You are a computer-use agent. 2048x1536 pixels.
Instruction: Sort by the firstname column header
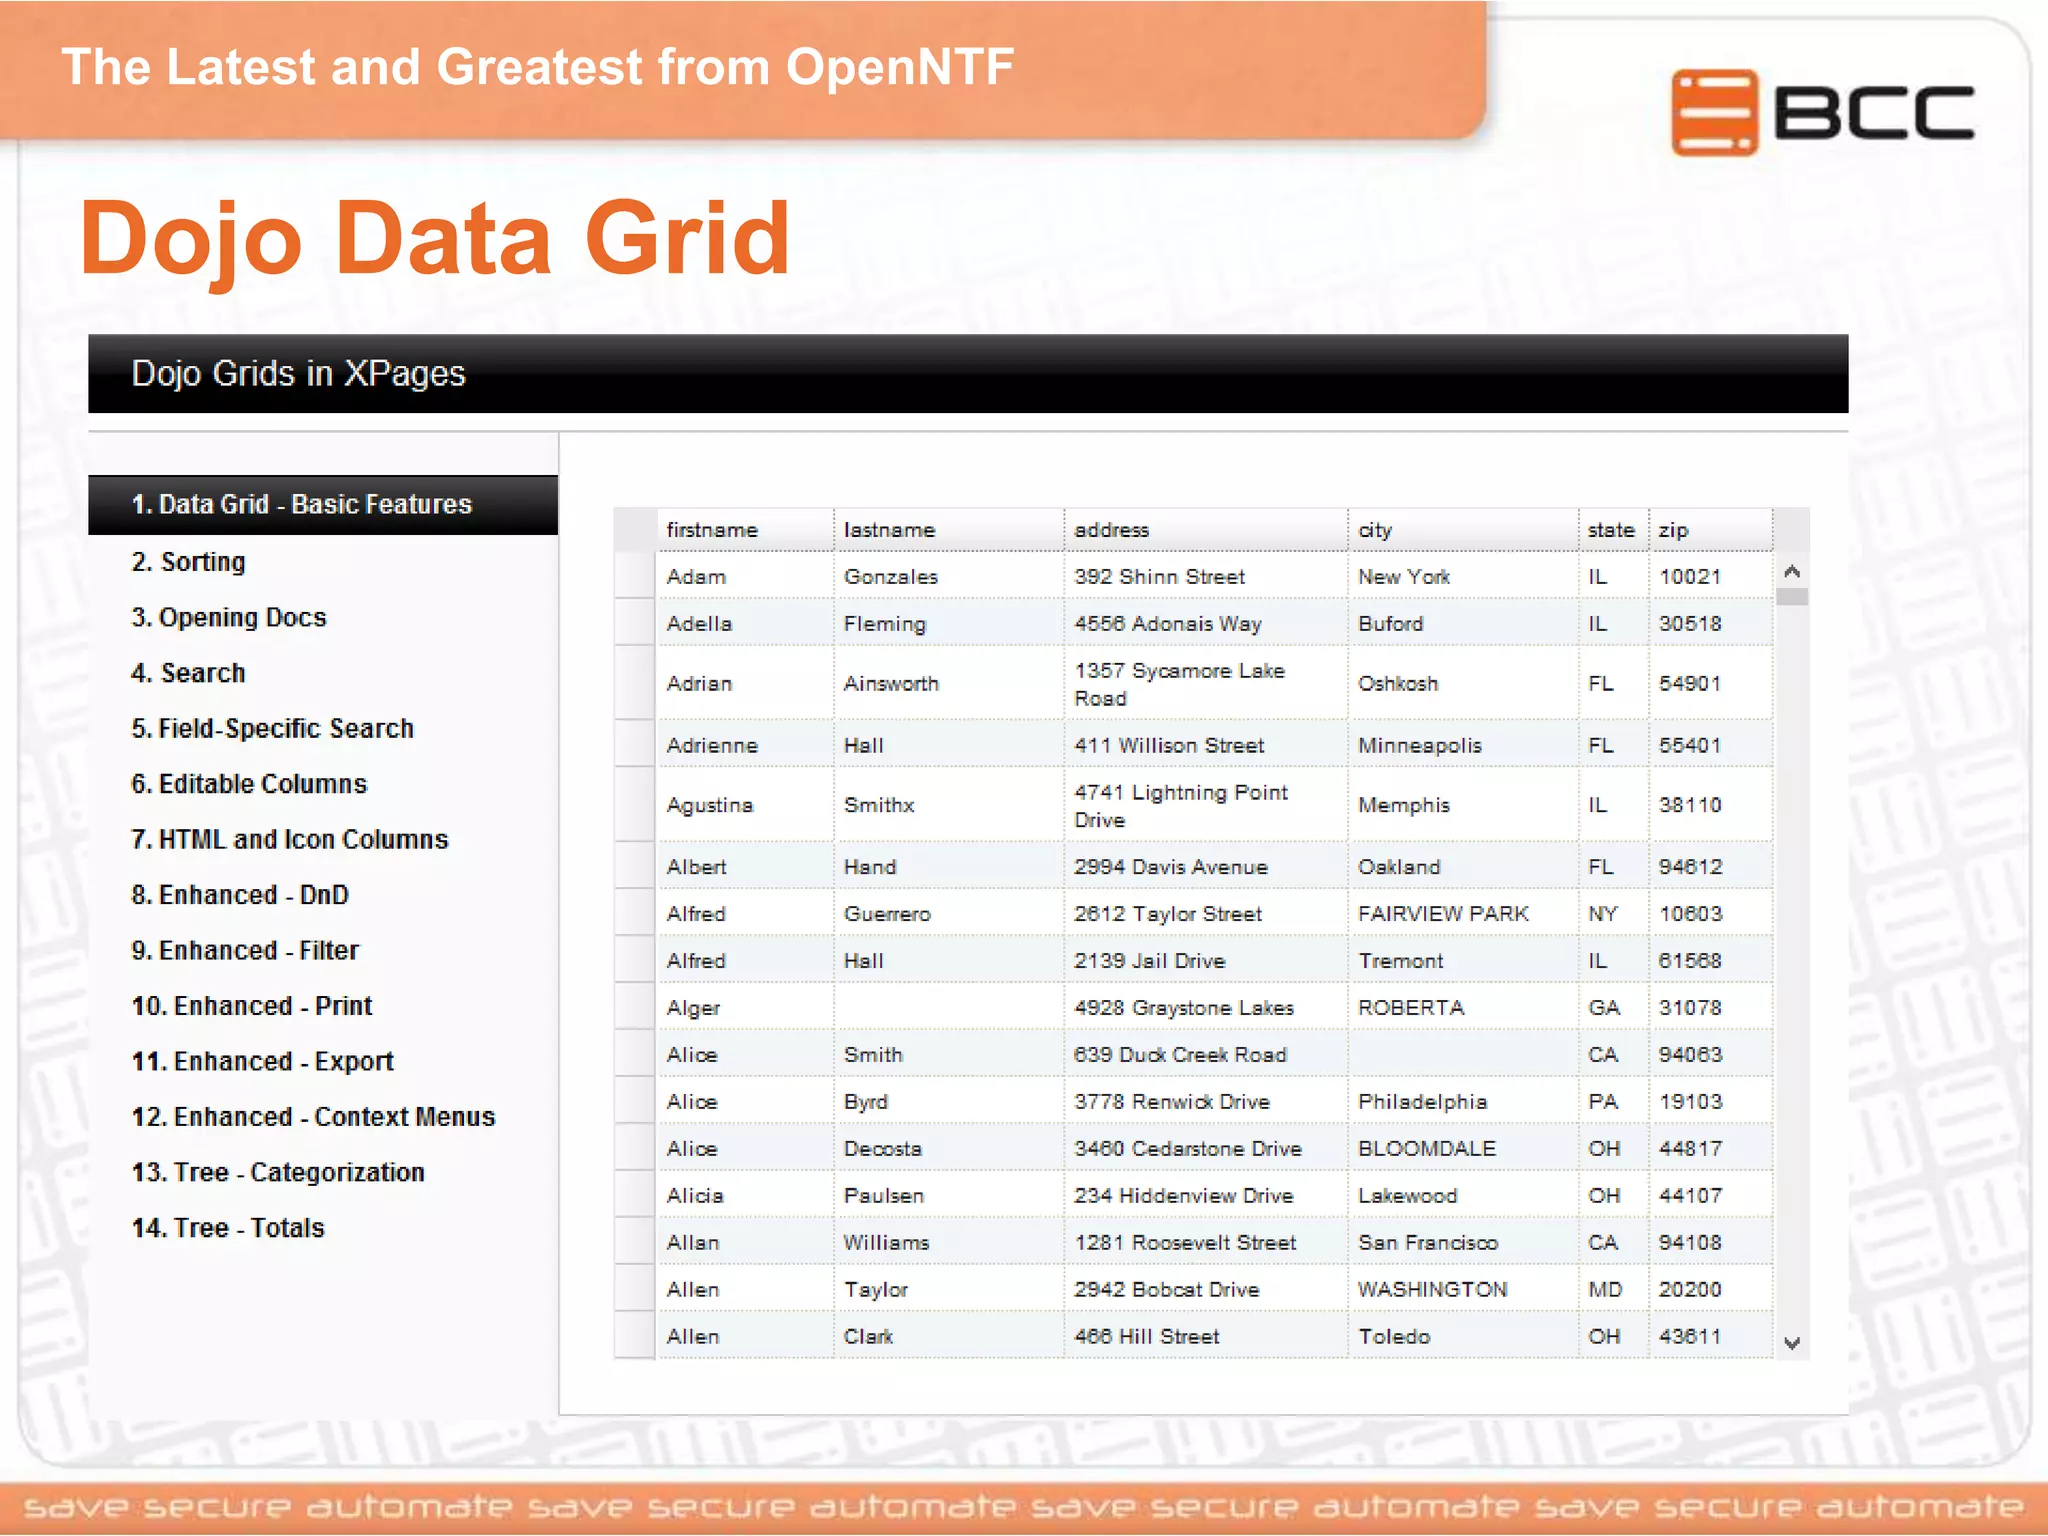tap(712, 530)
